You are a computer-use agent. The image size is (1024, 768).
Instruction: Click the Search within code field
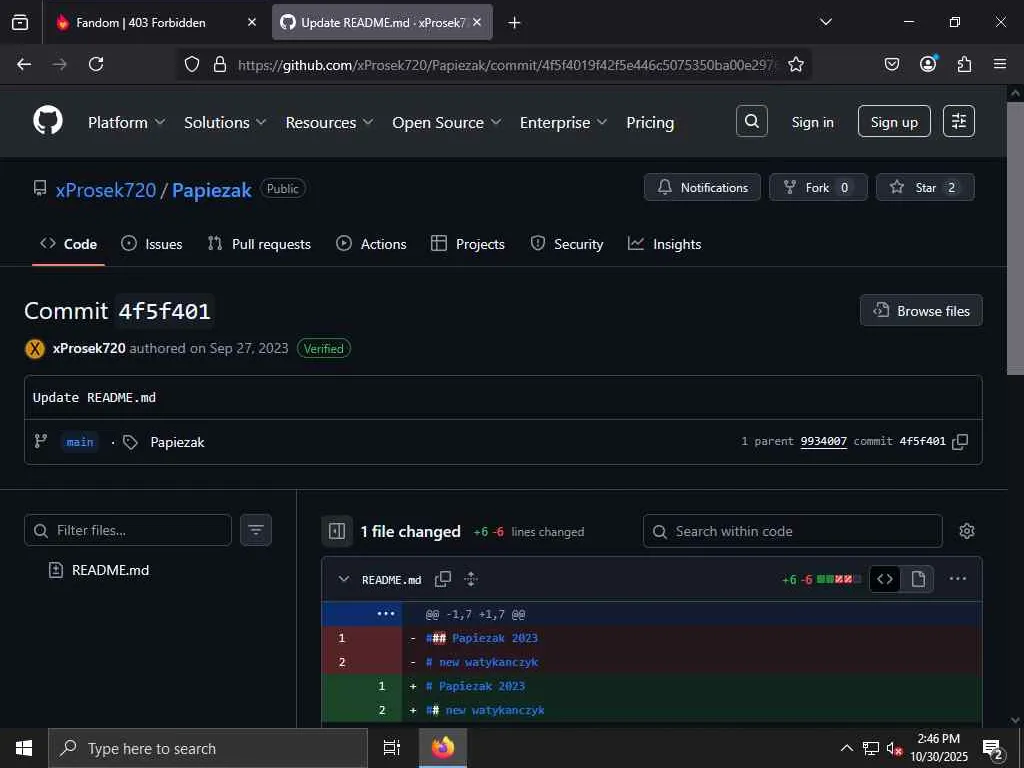tap(793, 531)
